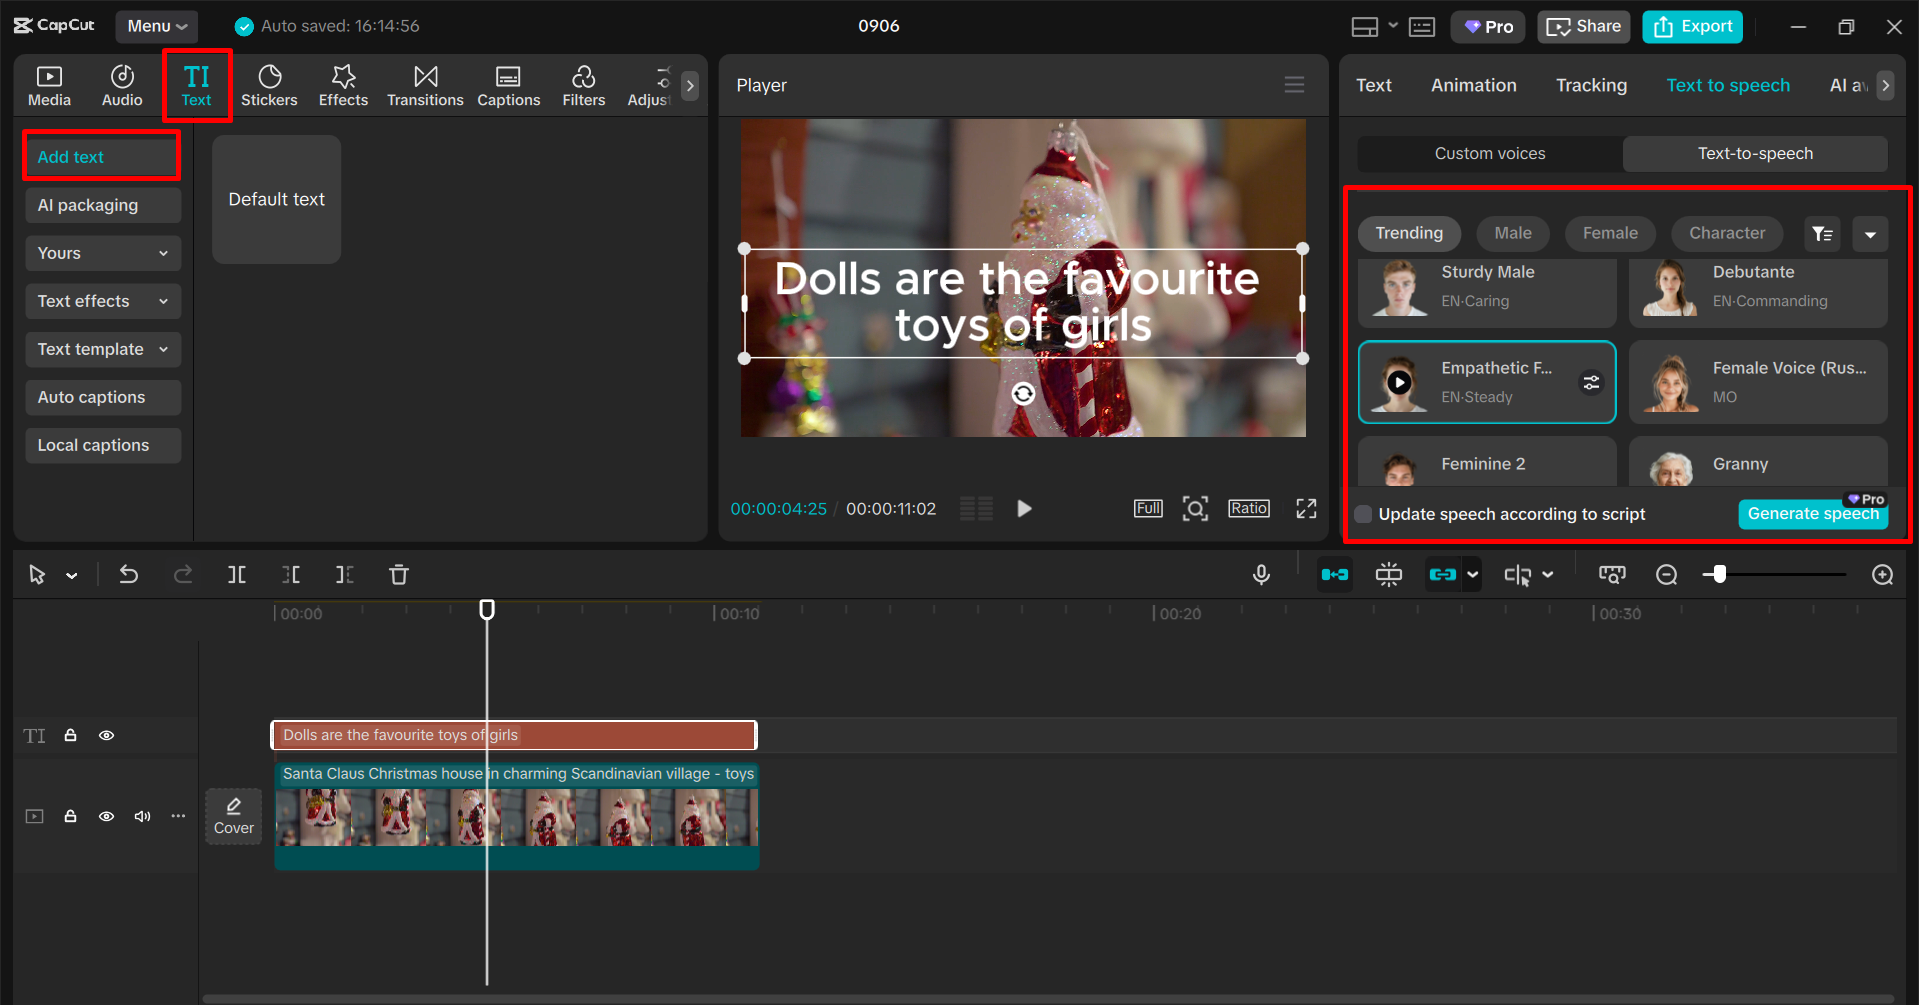Click the Generate speech button
Viewport: 1919px width, 1005px height.
(1812, 514)
